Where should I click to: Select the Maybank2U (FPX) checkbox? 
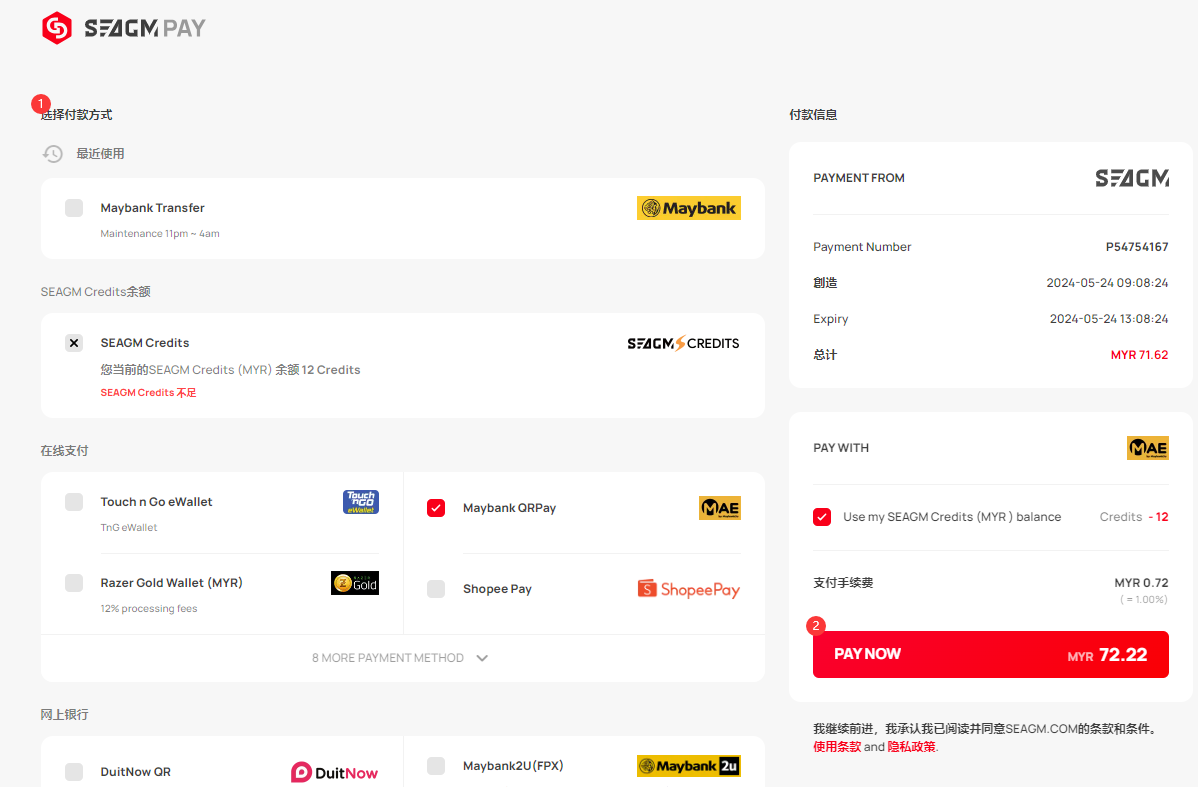tap(436, 766)
